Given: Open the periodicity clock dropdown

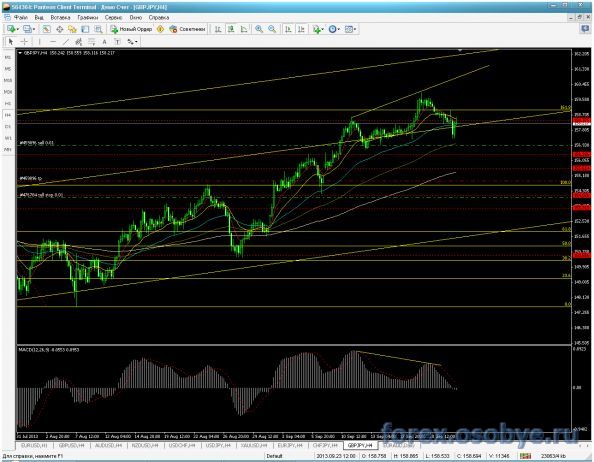Looking at the screenshot, I should 334,29.
